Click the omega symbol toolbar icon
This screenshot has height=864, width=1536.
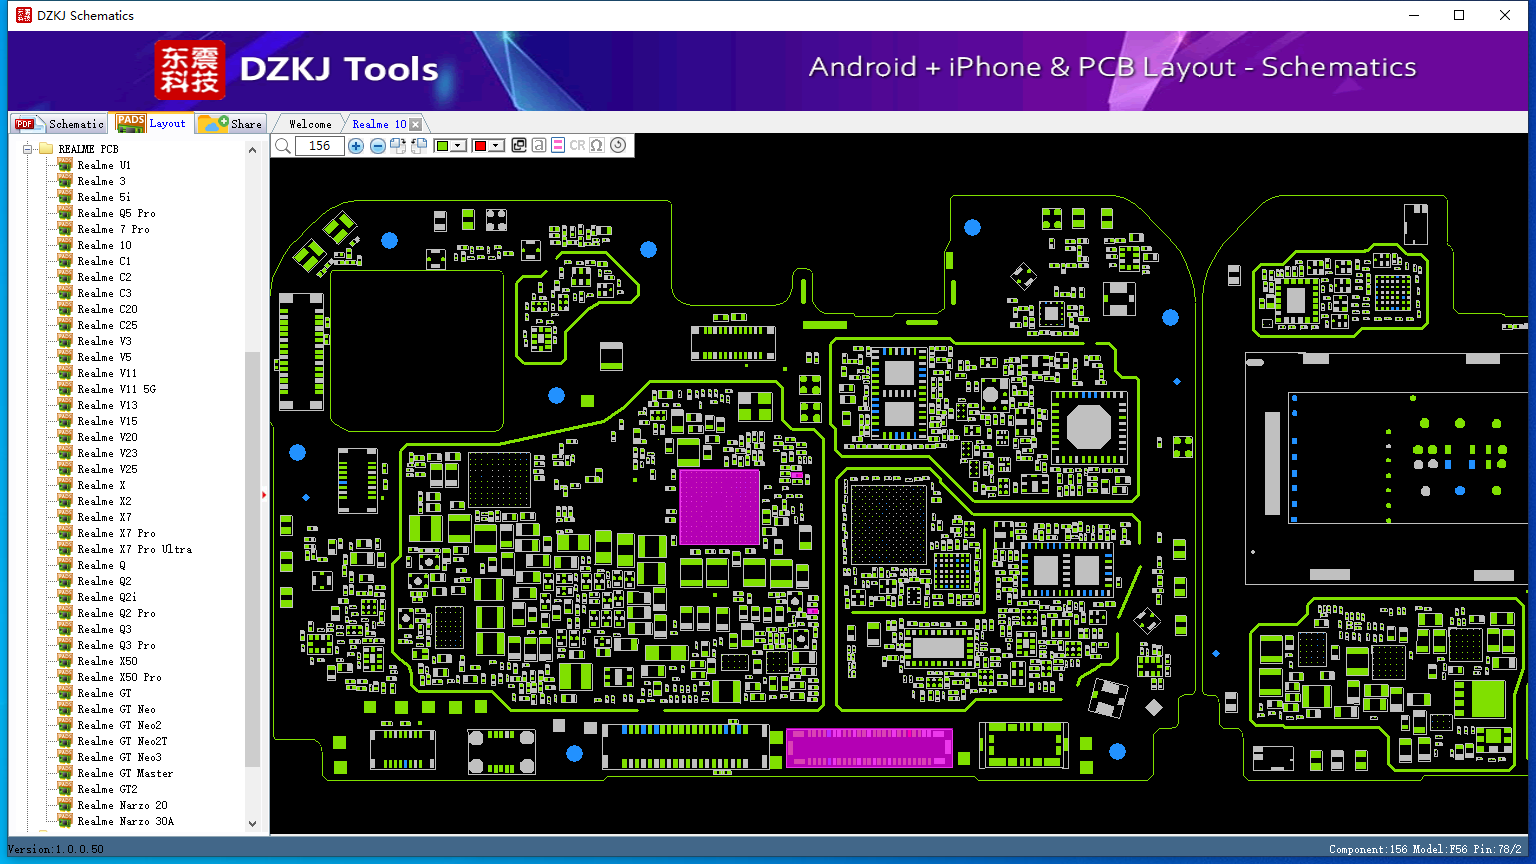[597, 146]
